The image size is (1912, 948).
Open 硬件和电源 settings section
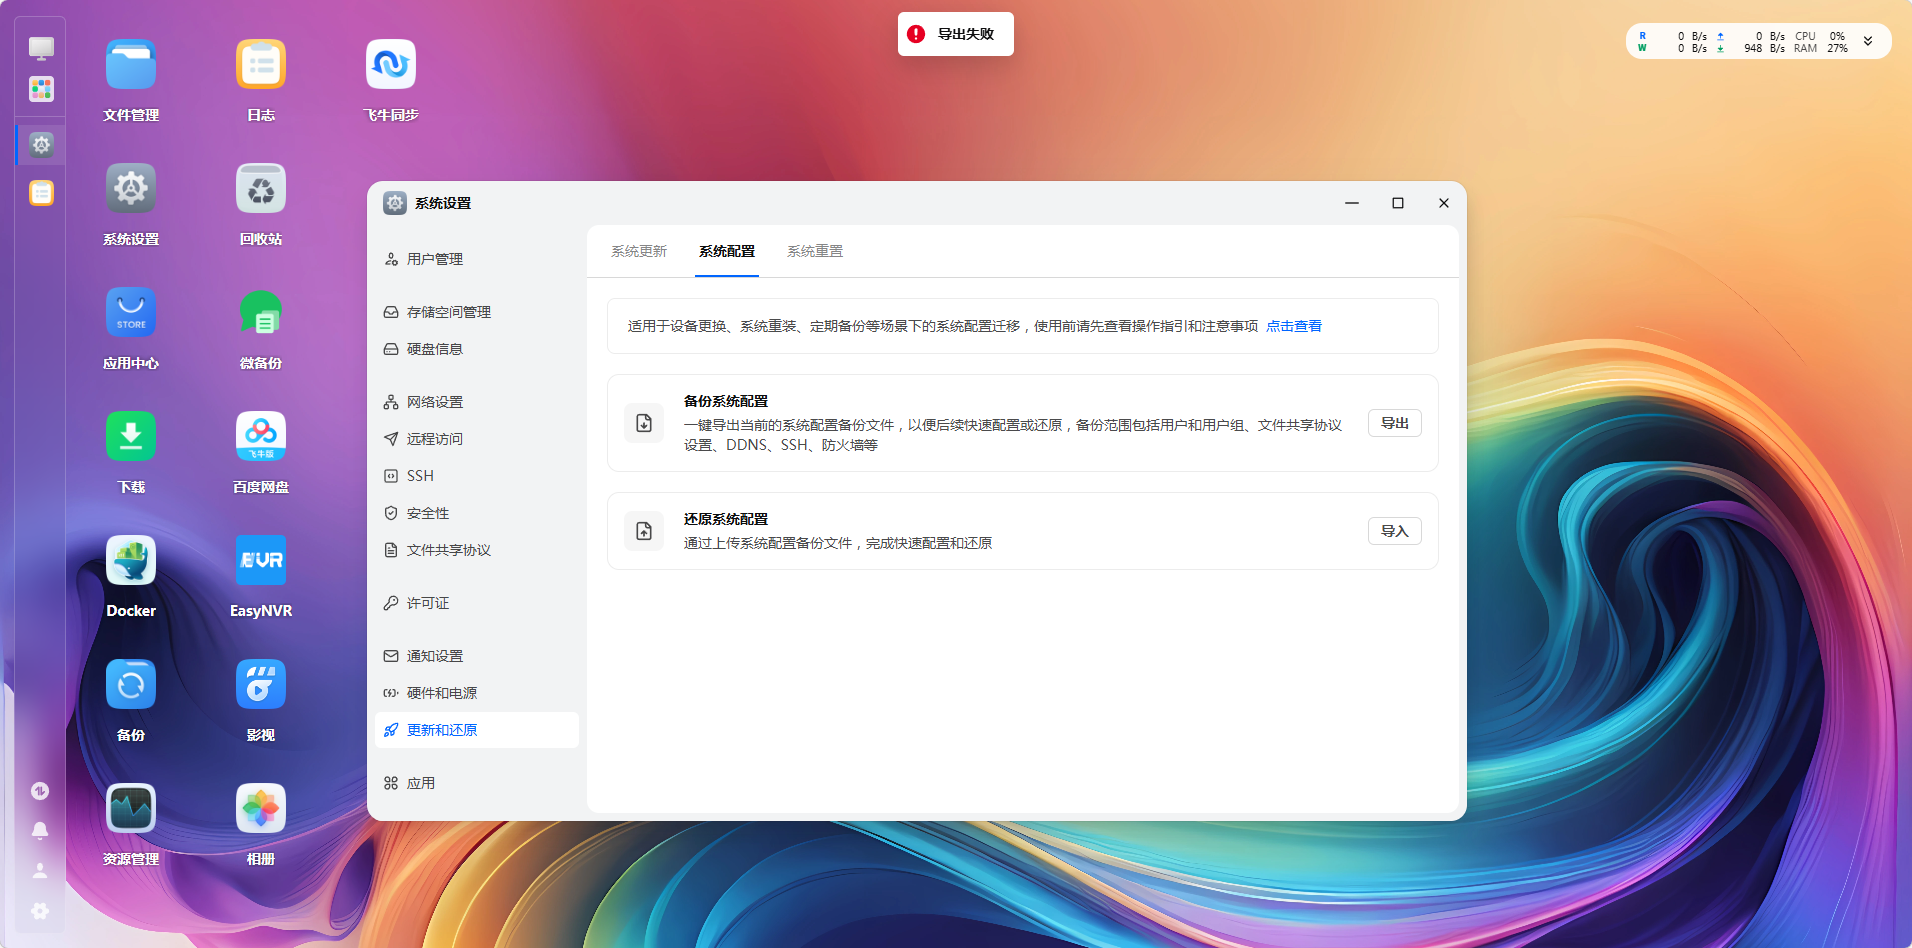(477, 693)
